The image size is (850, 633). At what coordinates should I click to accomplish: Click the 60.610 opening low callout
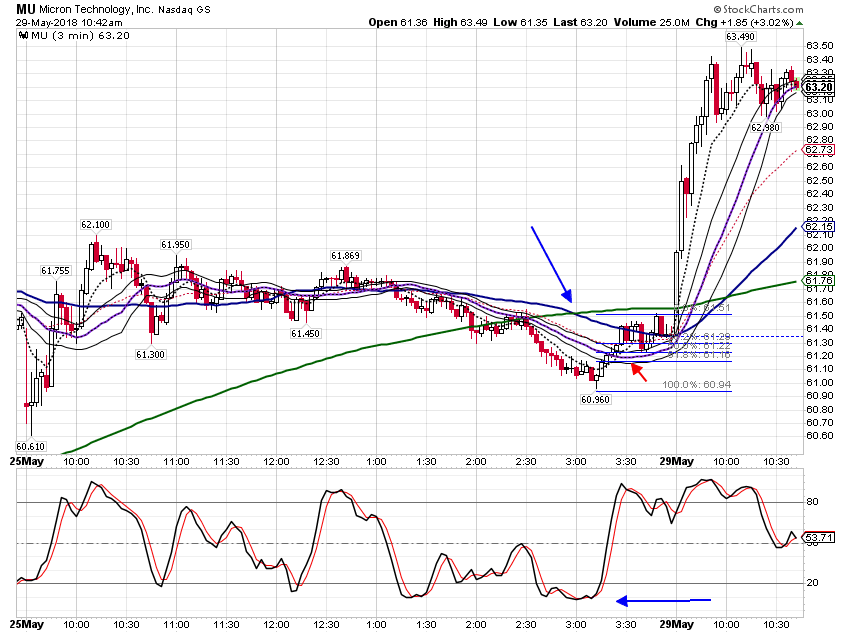tap(30, 447)
